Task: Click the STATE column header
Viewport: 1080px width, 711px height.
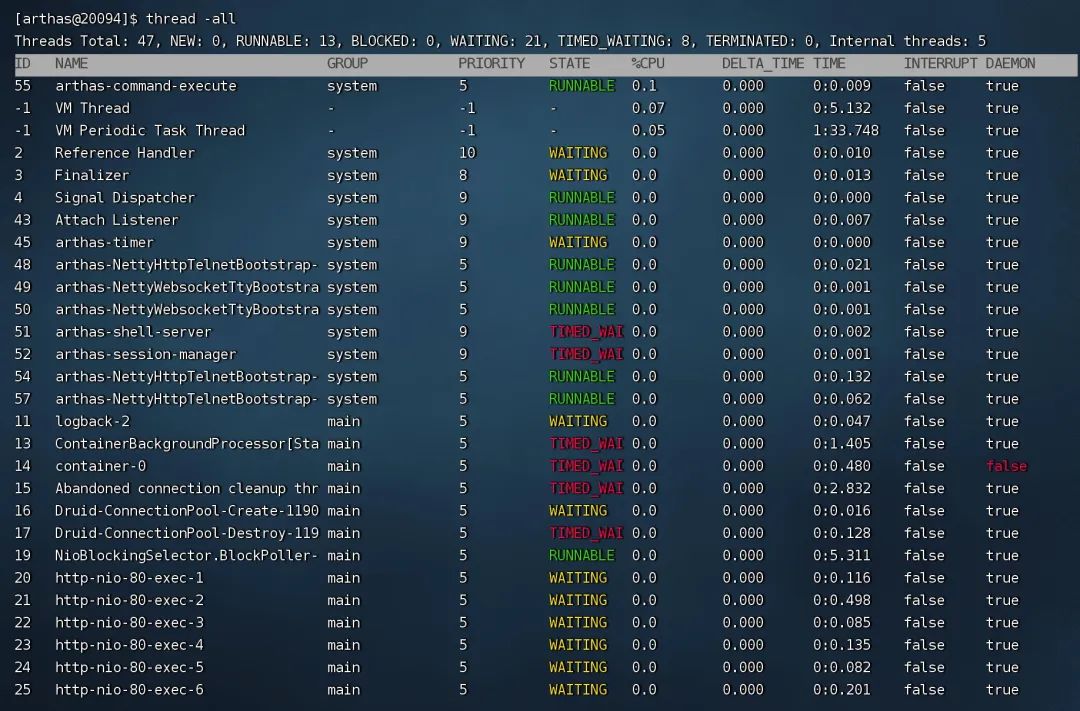Action: click(569, 63)
